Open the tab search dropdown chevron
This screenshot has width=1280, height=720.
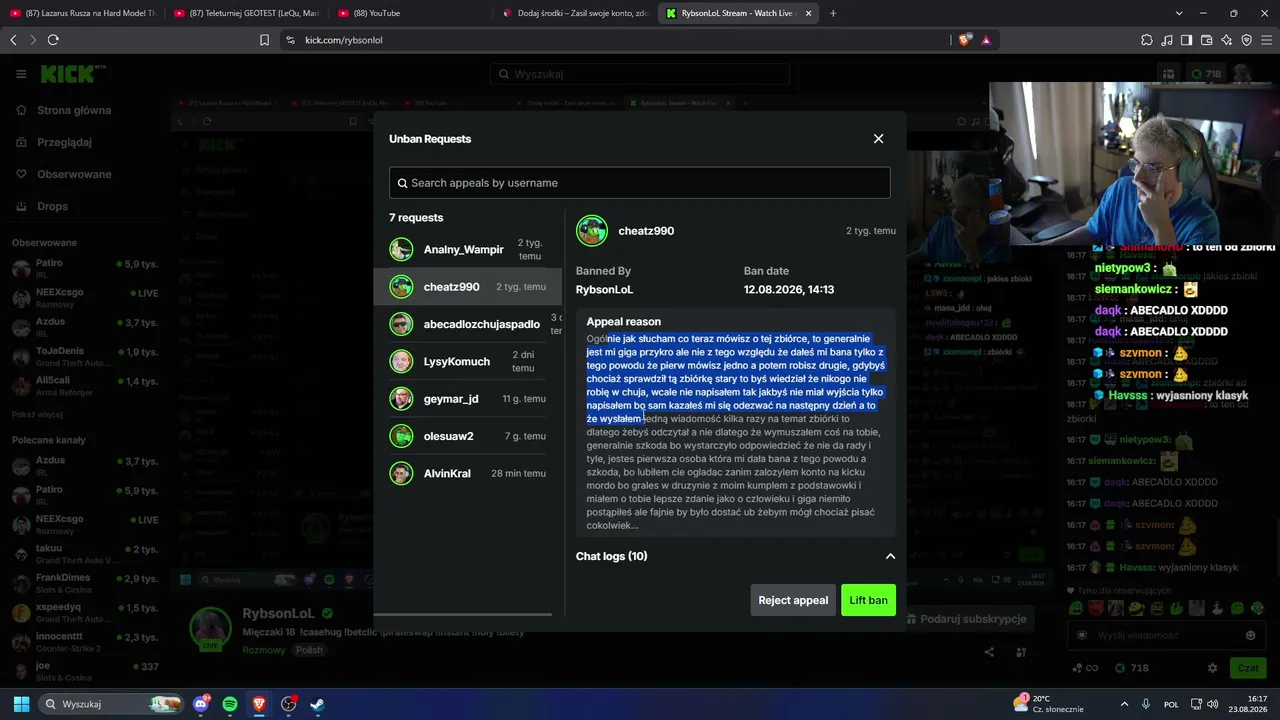pyautogui.click(x=1179, y=13)
